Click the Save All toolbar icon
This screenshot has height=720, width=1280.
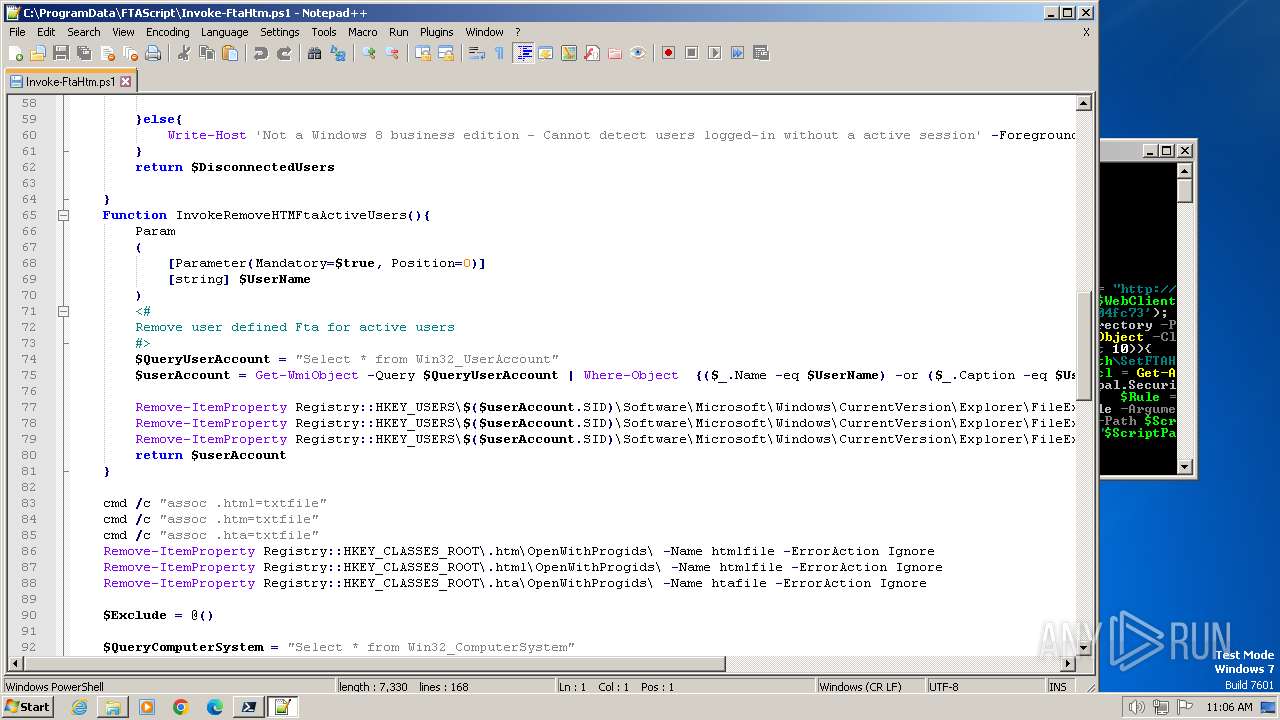click(84, 53)
